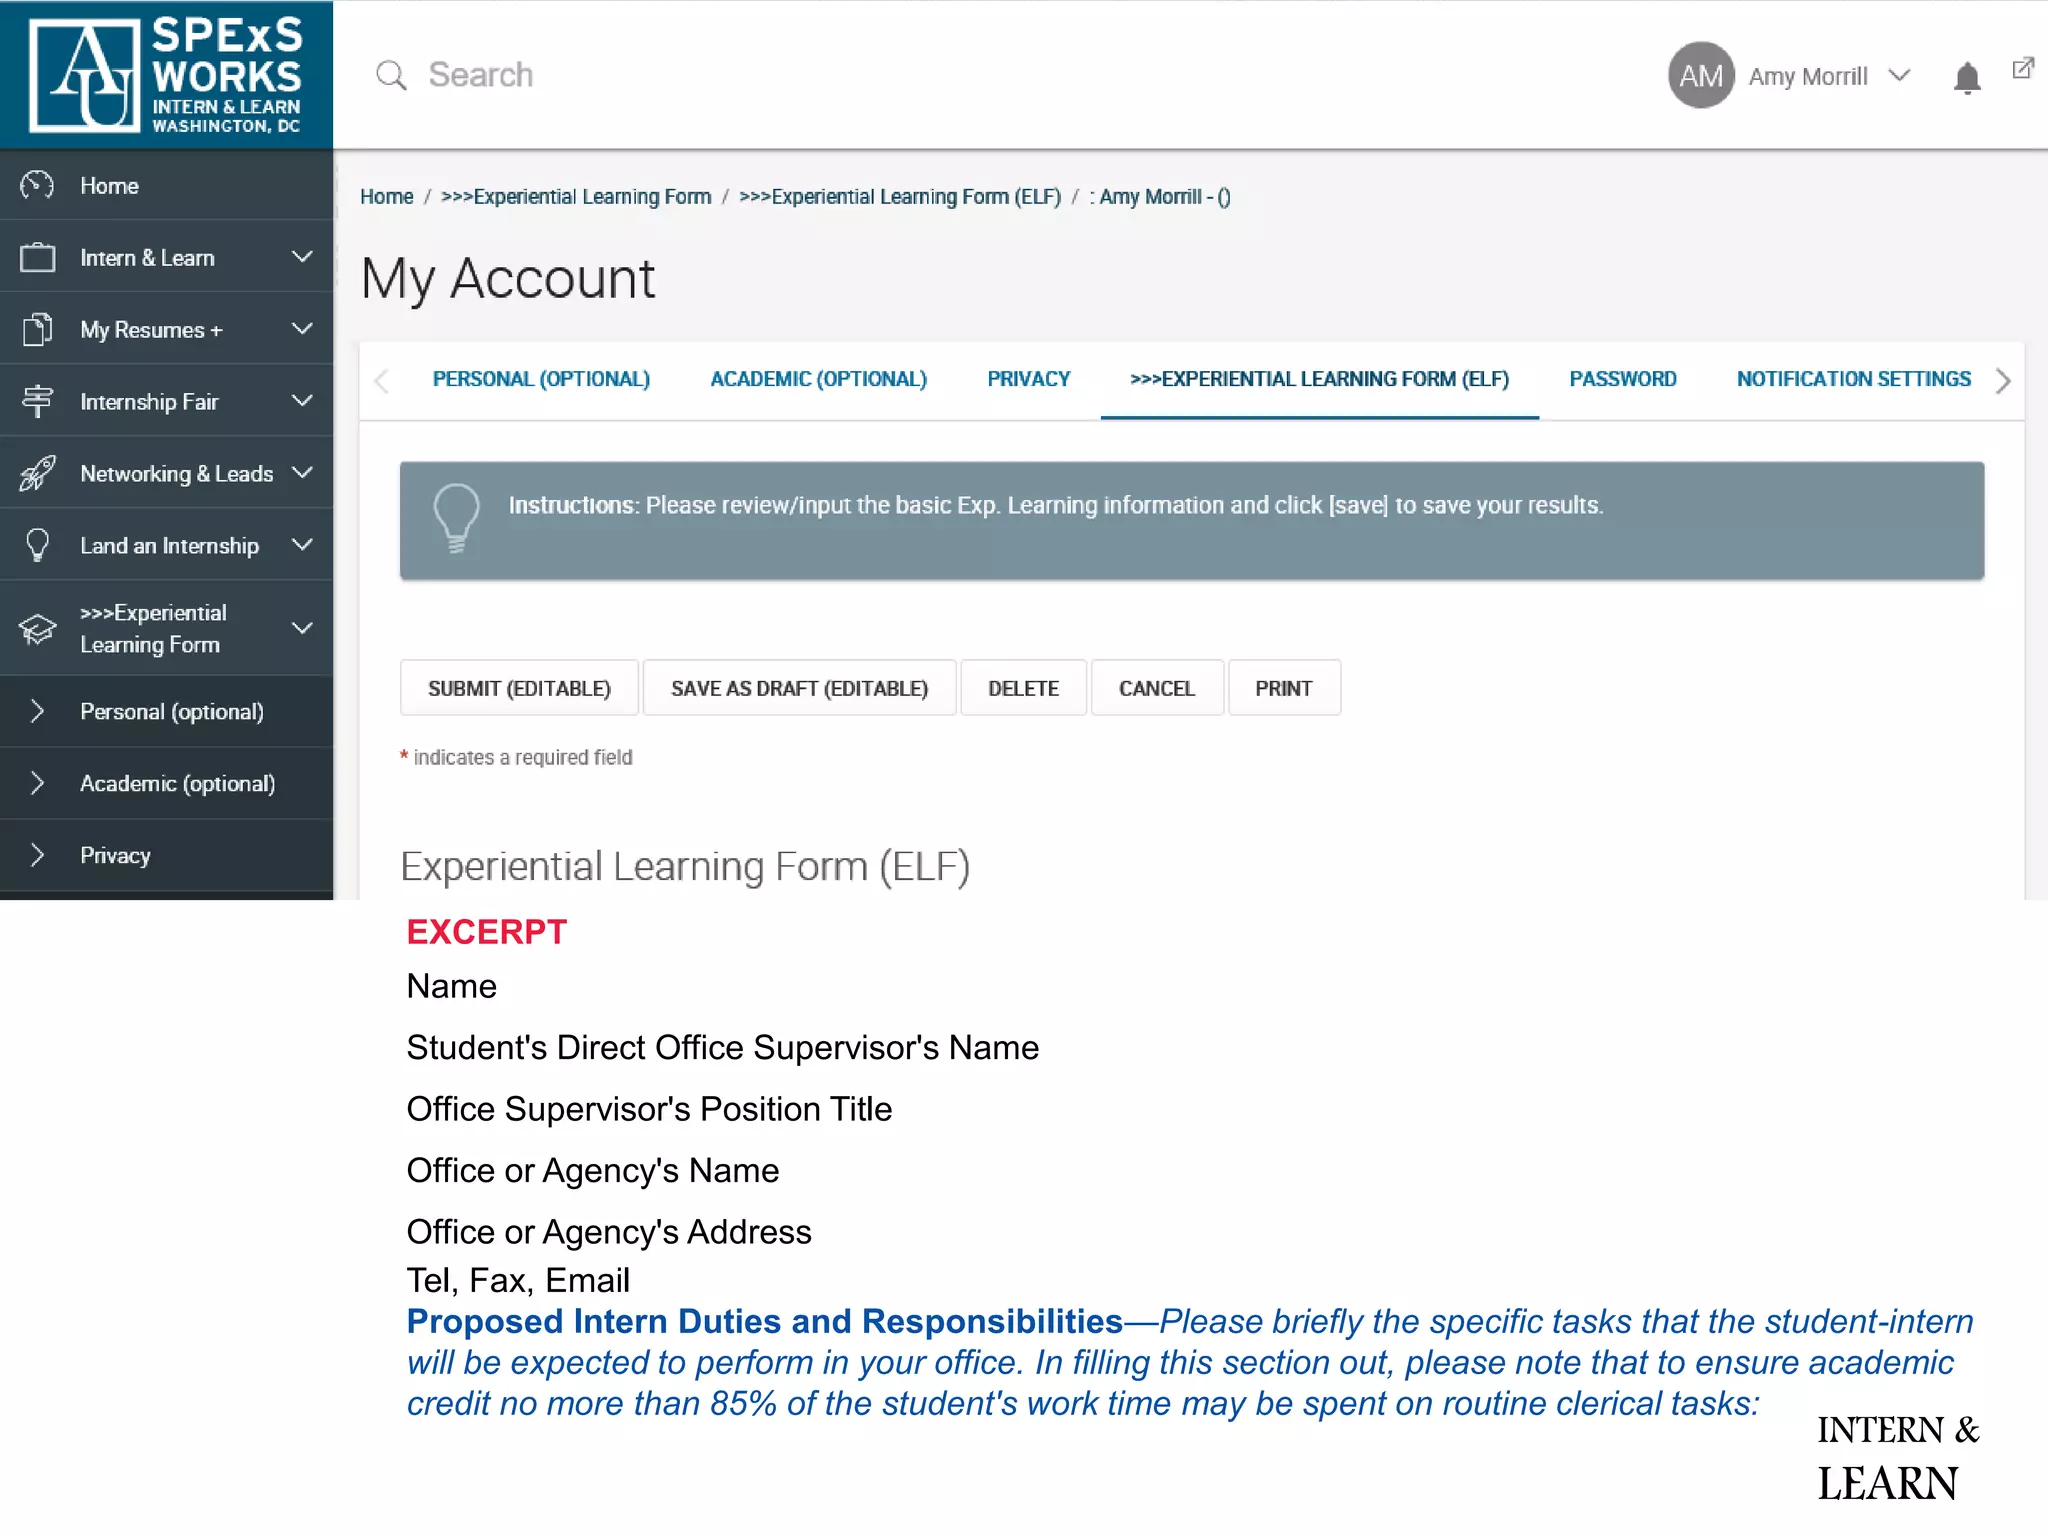Expand the Intern & Learn sidebar menu

click(x=301, y=257)
